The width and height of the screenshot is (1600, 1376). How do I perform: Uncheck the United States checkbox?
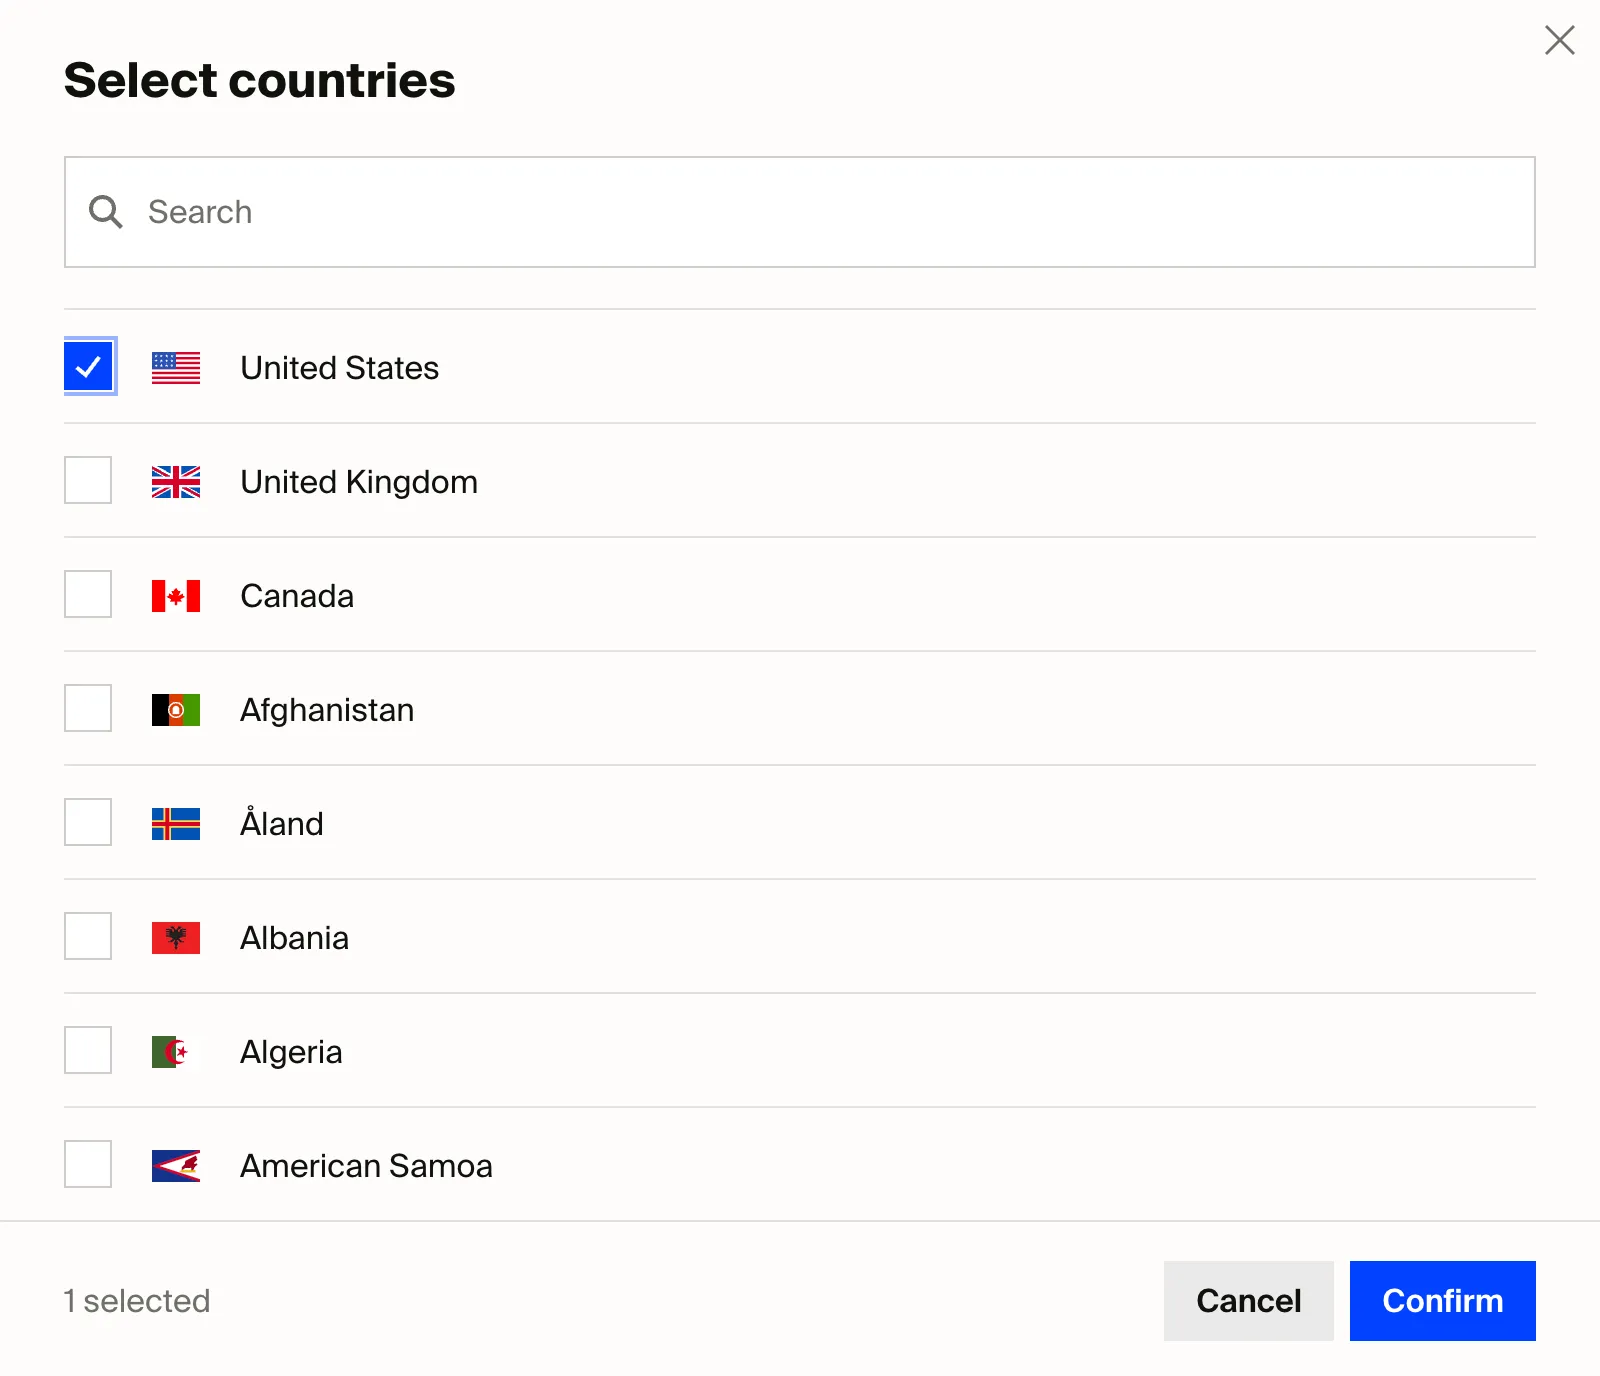click(x=89, y=368)
